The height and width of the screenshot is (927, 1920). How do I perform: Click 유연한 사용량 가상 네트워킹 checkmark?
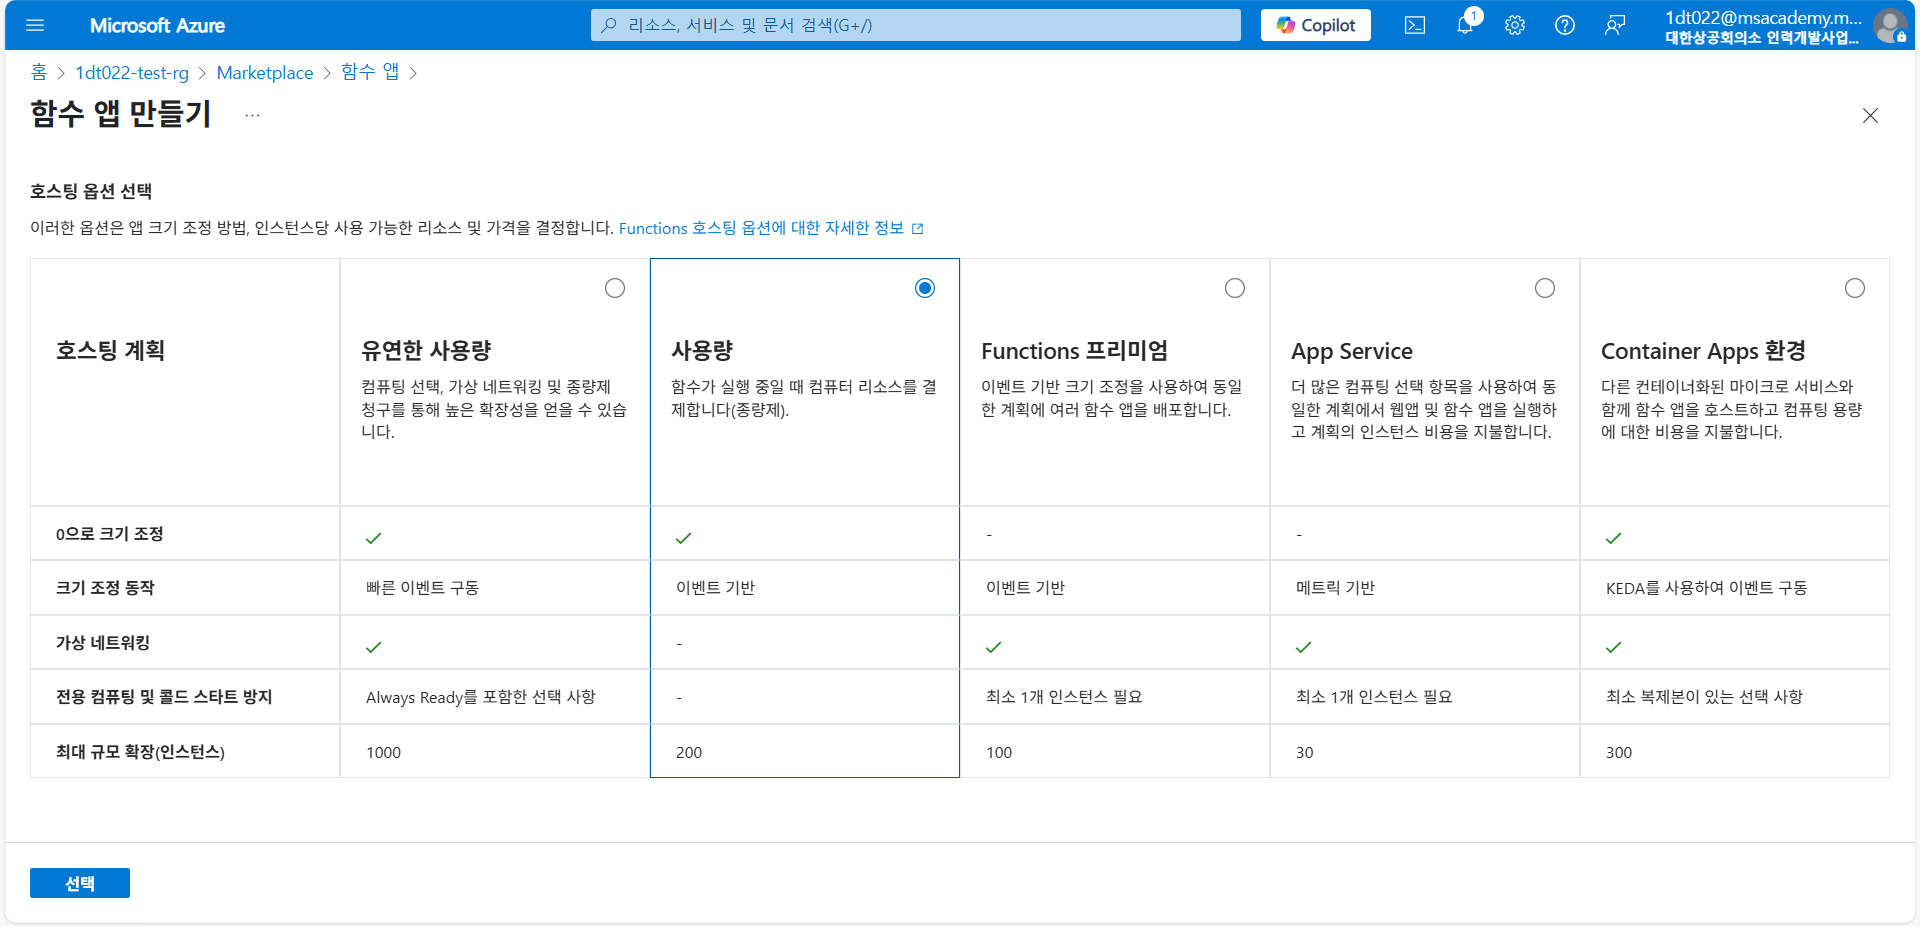click(x=374, y=647)
